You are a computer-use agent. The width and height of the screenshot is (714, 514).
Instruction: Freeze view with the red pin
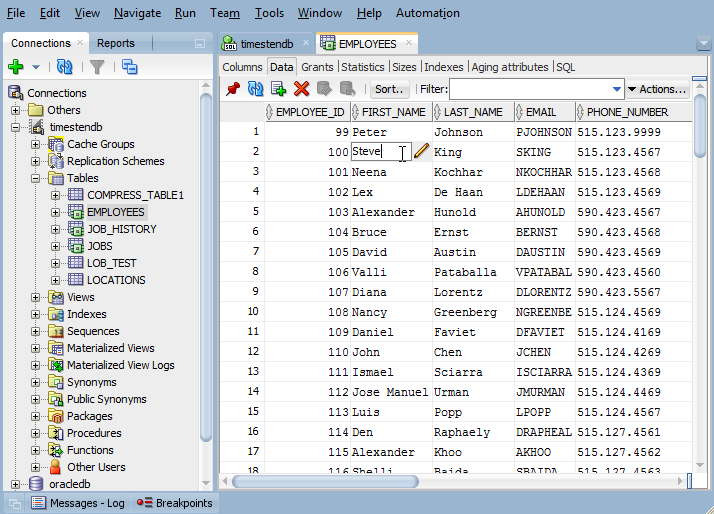233,88
